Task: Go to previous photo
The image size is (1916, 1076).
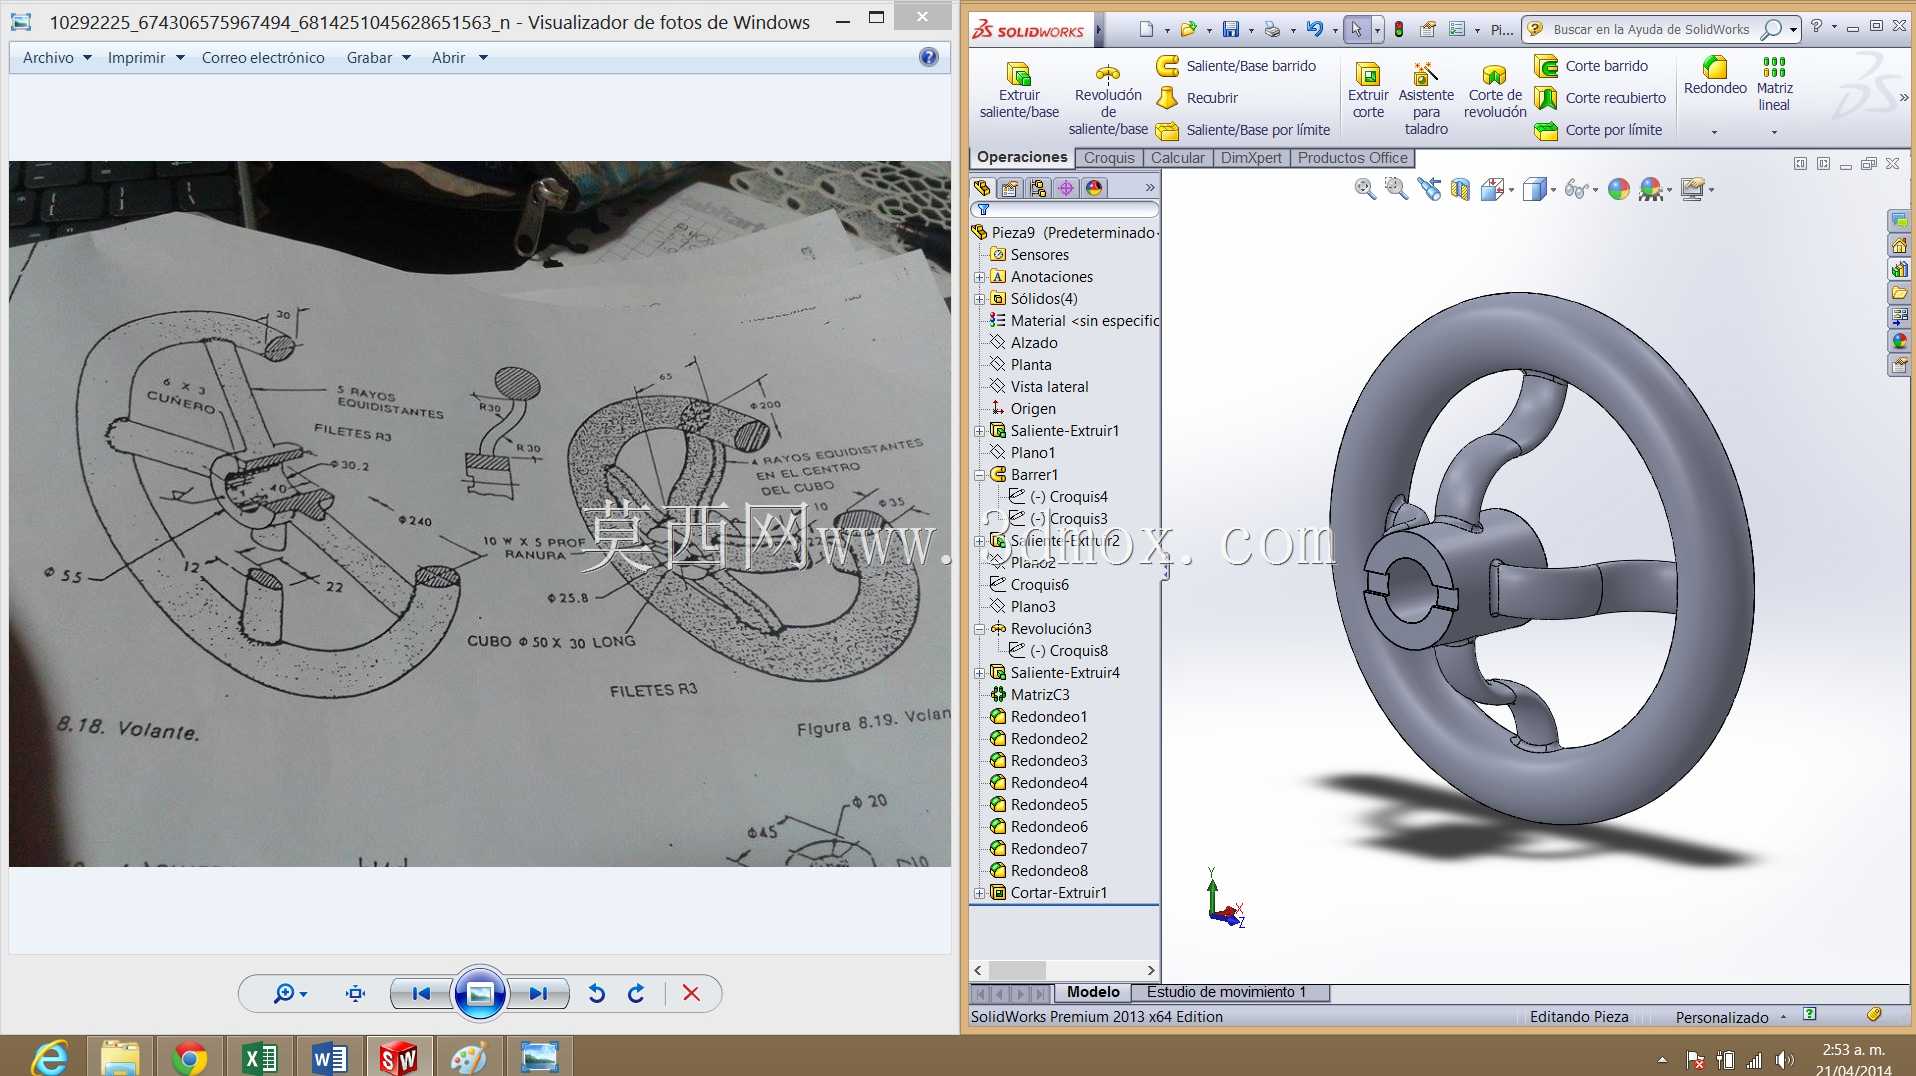Action: (x=421, y=993)
